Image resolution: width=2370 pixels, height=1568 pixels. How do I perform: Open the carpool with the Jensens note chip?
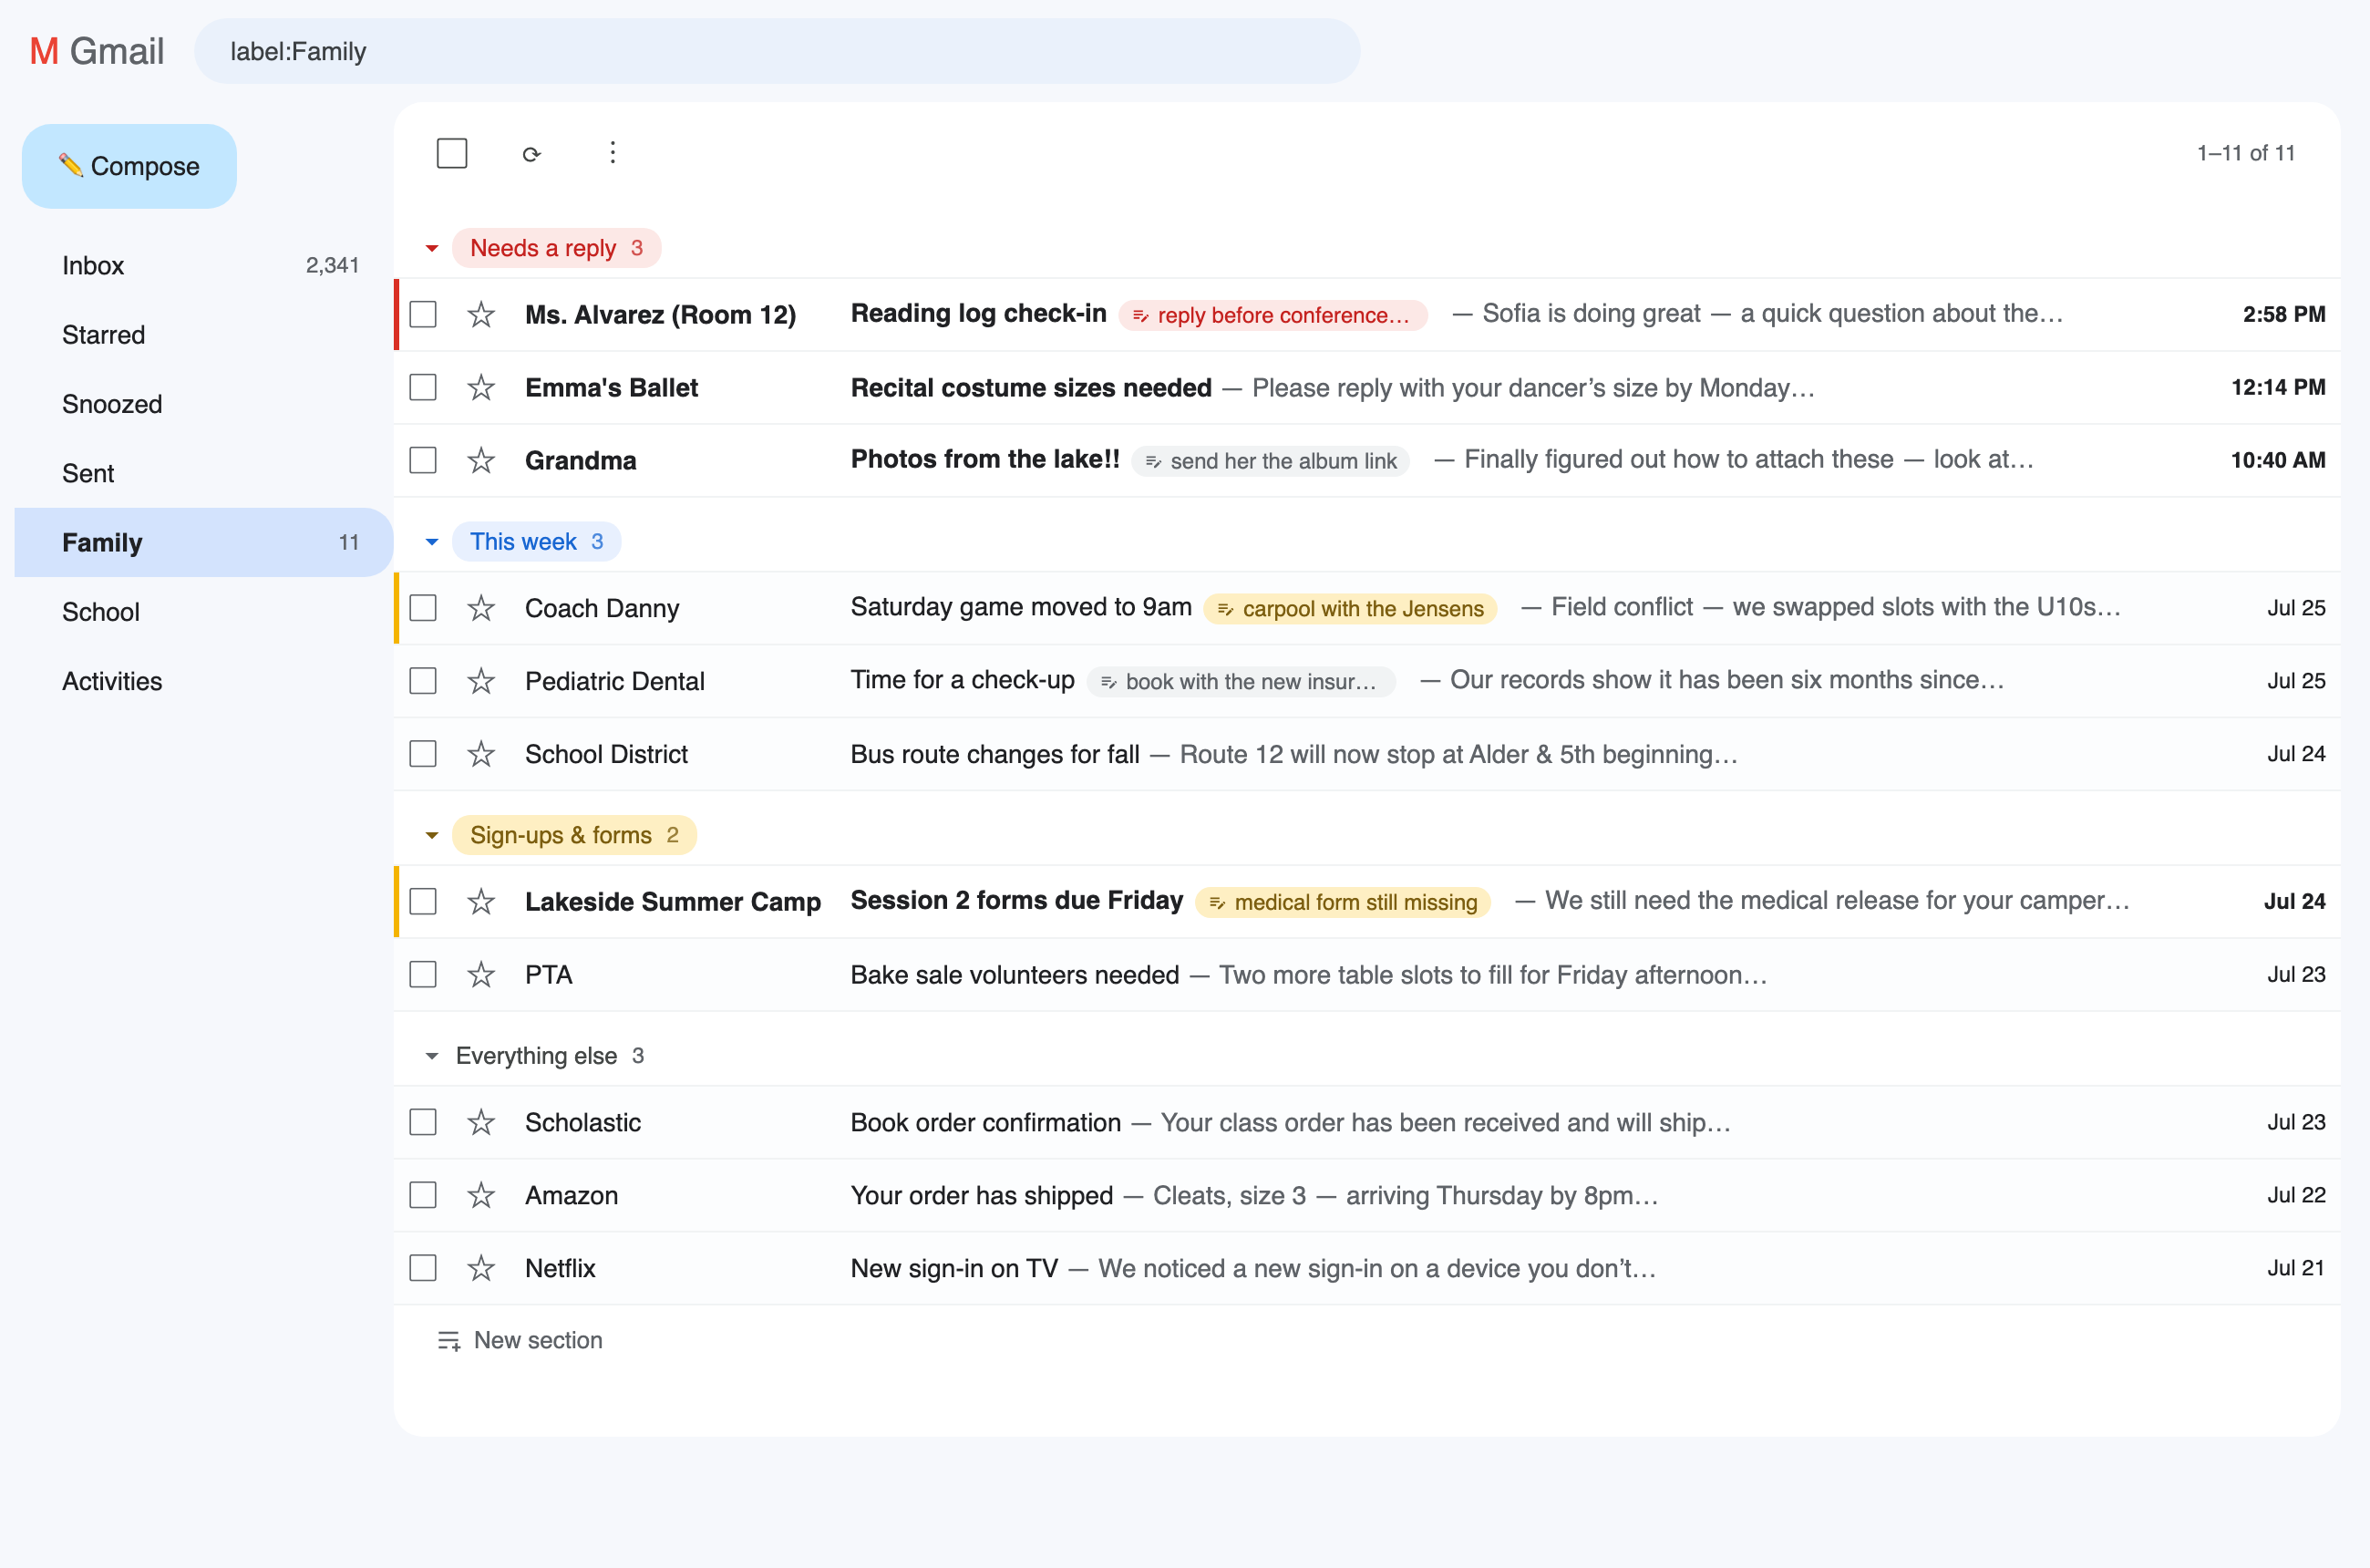pyautogui.click(x=1350, y=608)
